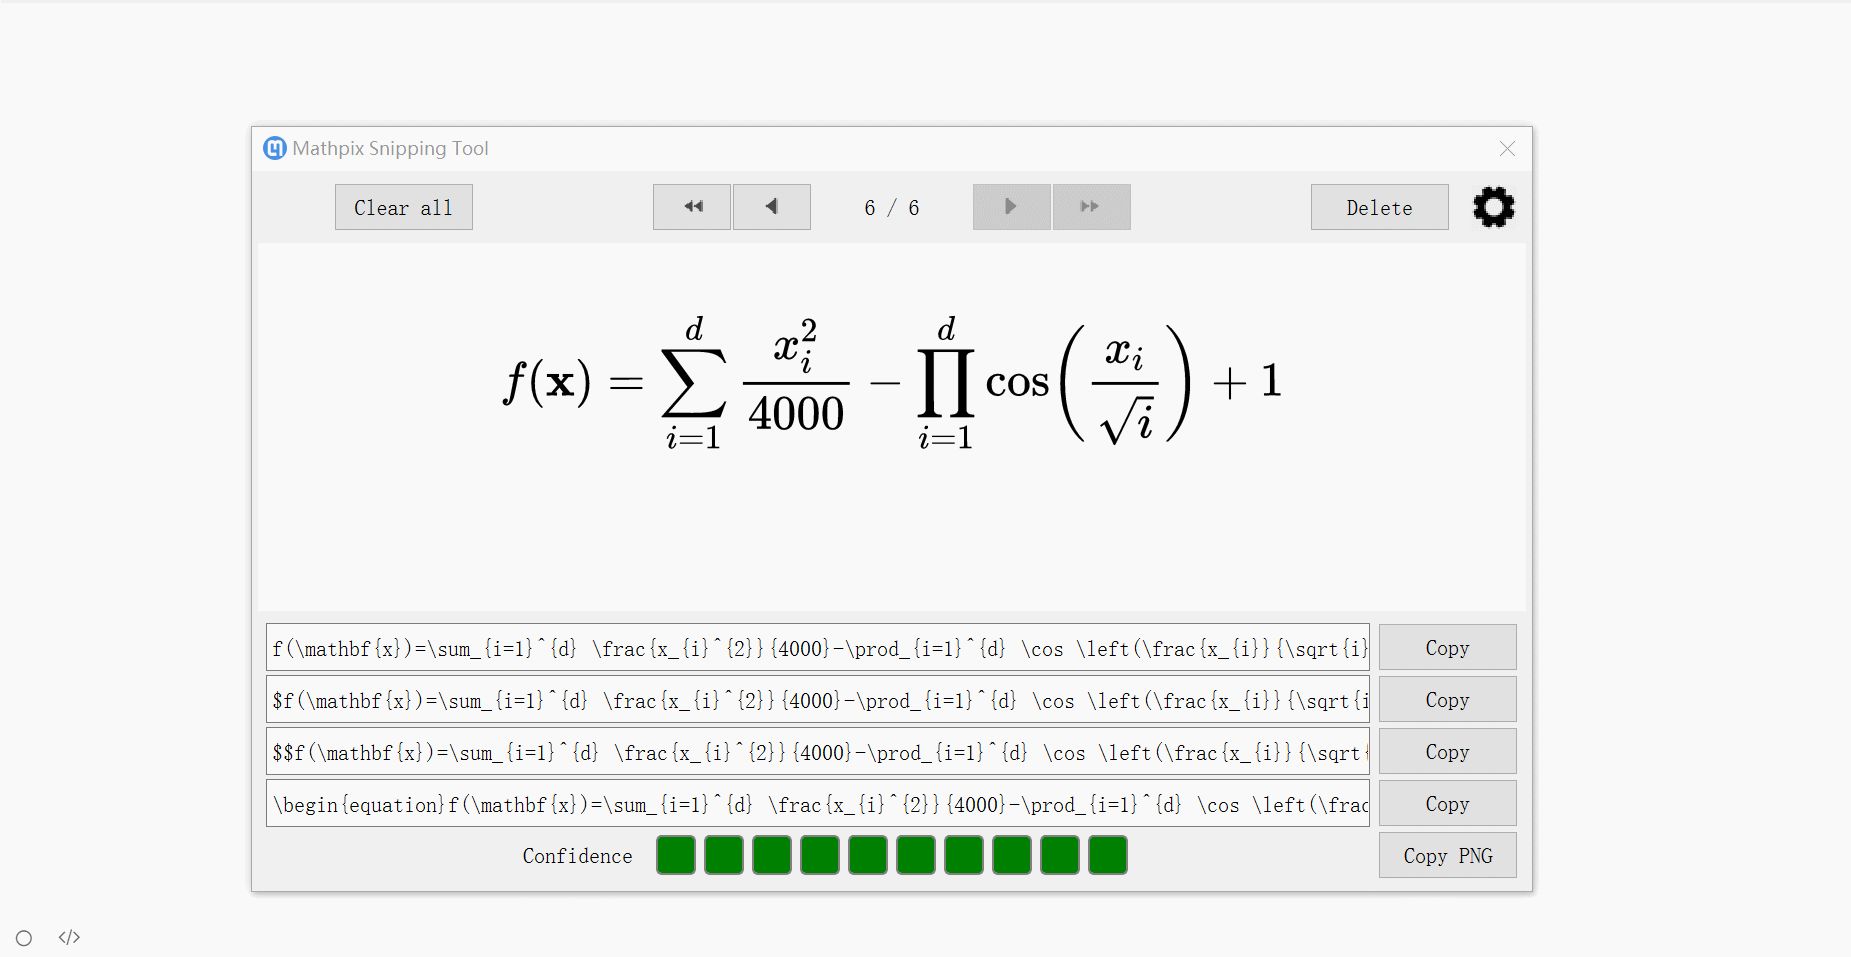
Task: Open settings with the gear icon
Action: (1493, 208)
